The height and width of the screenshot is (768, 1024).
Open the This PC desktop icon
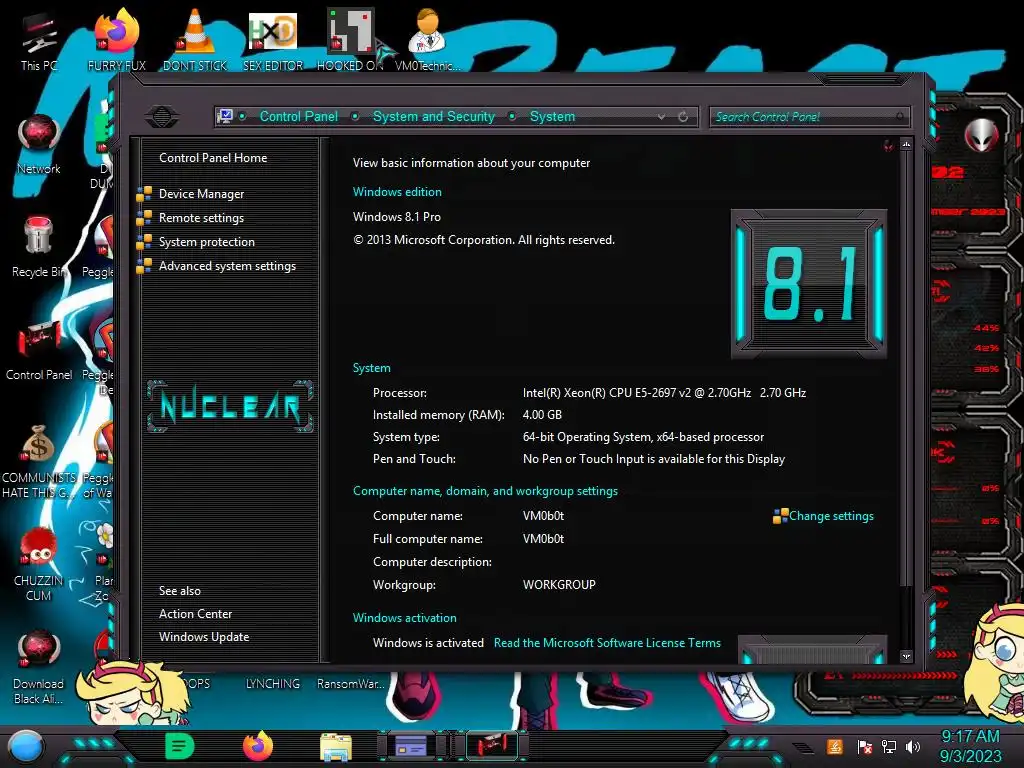coord(39,40)
